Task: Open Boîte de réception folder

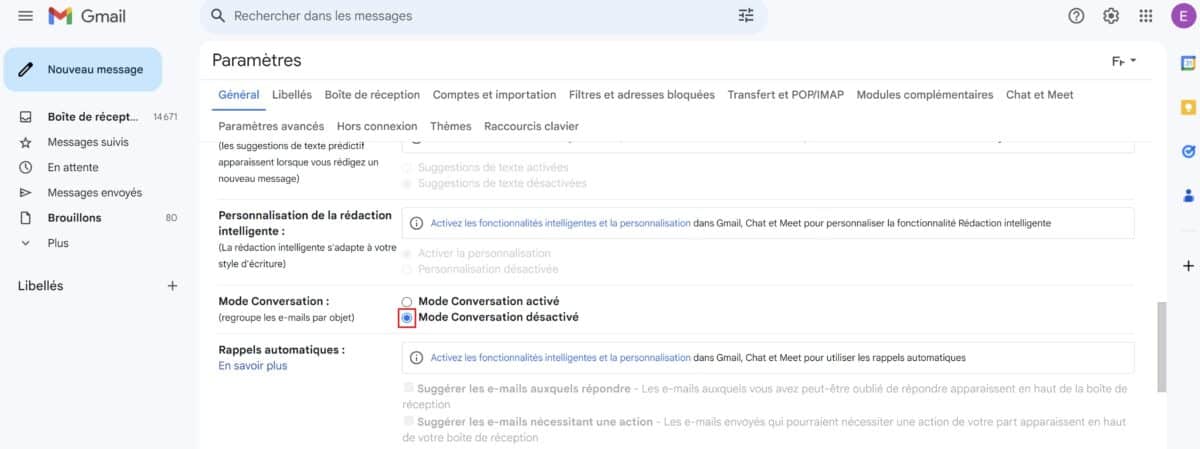Action: pyautogui.click(x=95, y=117)
